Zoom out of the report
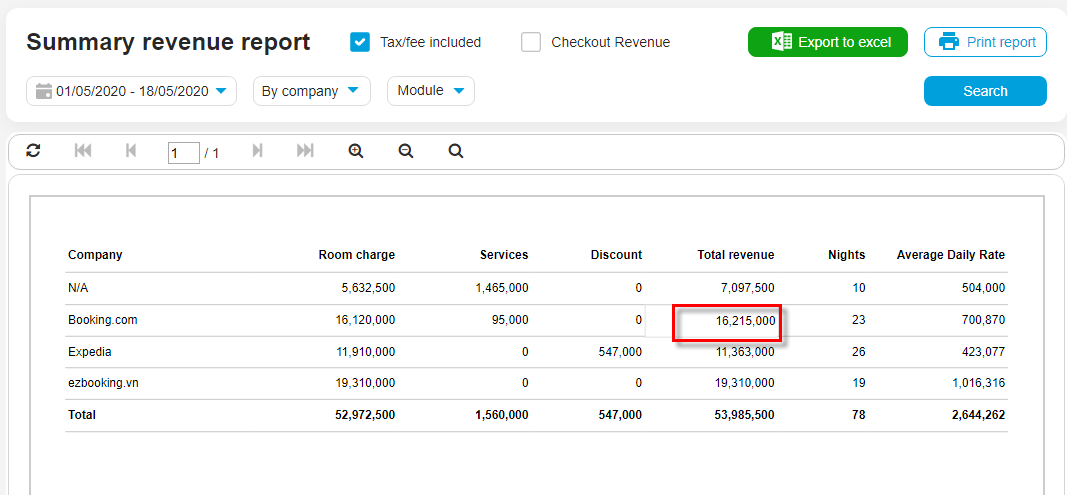This screenshot has height=495, width=1067. [x=405, y=151]
